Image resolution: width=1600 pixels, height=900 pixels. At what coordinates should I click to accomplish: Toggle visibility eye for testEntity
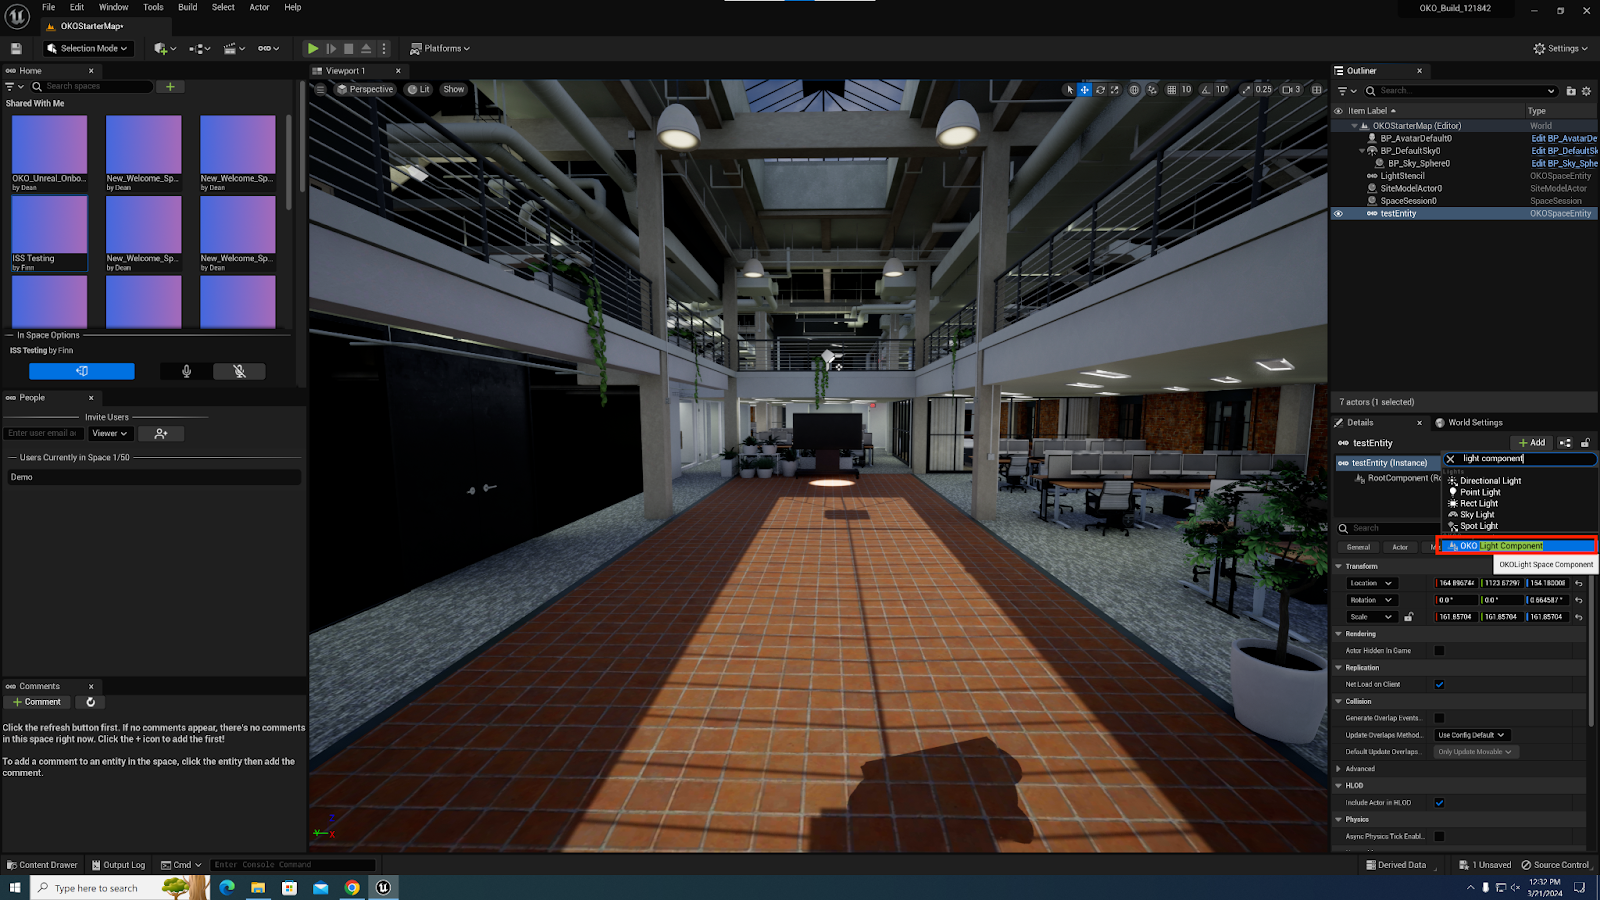1338,213
